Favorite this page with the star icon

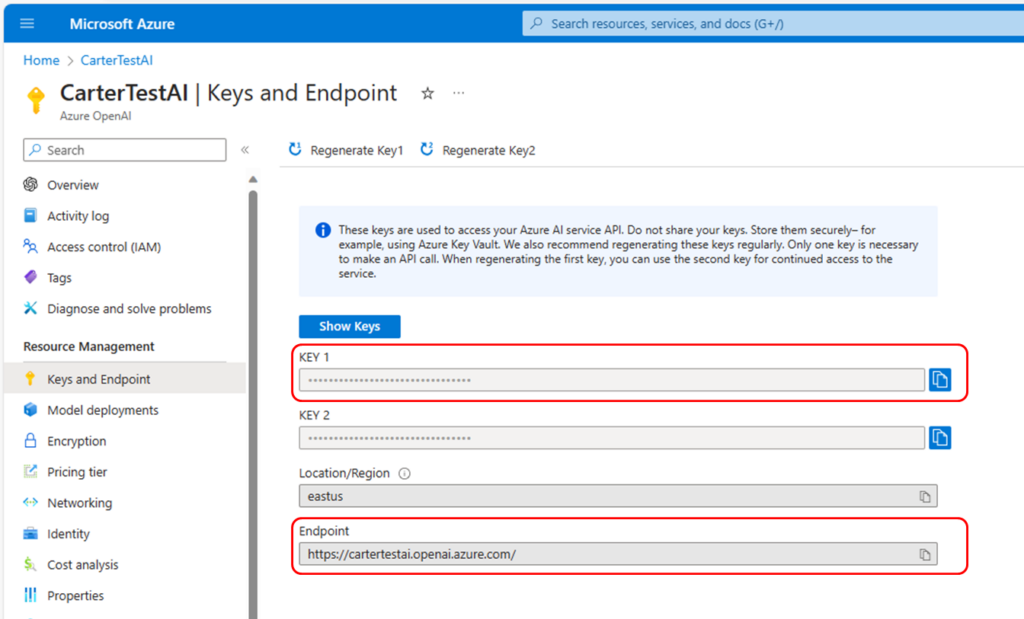(x=428, y=93)
